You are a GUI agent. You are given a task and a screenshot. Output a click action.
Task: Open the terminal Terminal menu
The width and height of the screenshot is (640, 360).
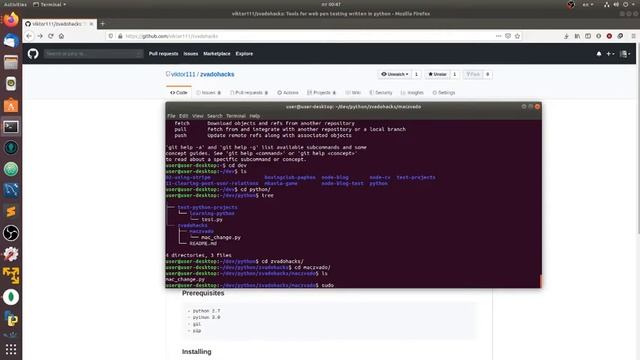(236, 116)
